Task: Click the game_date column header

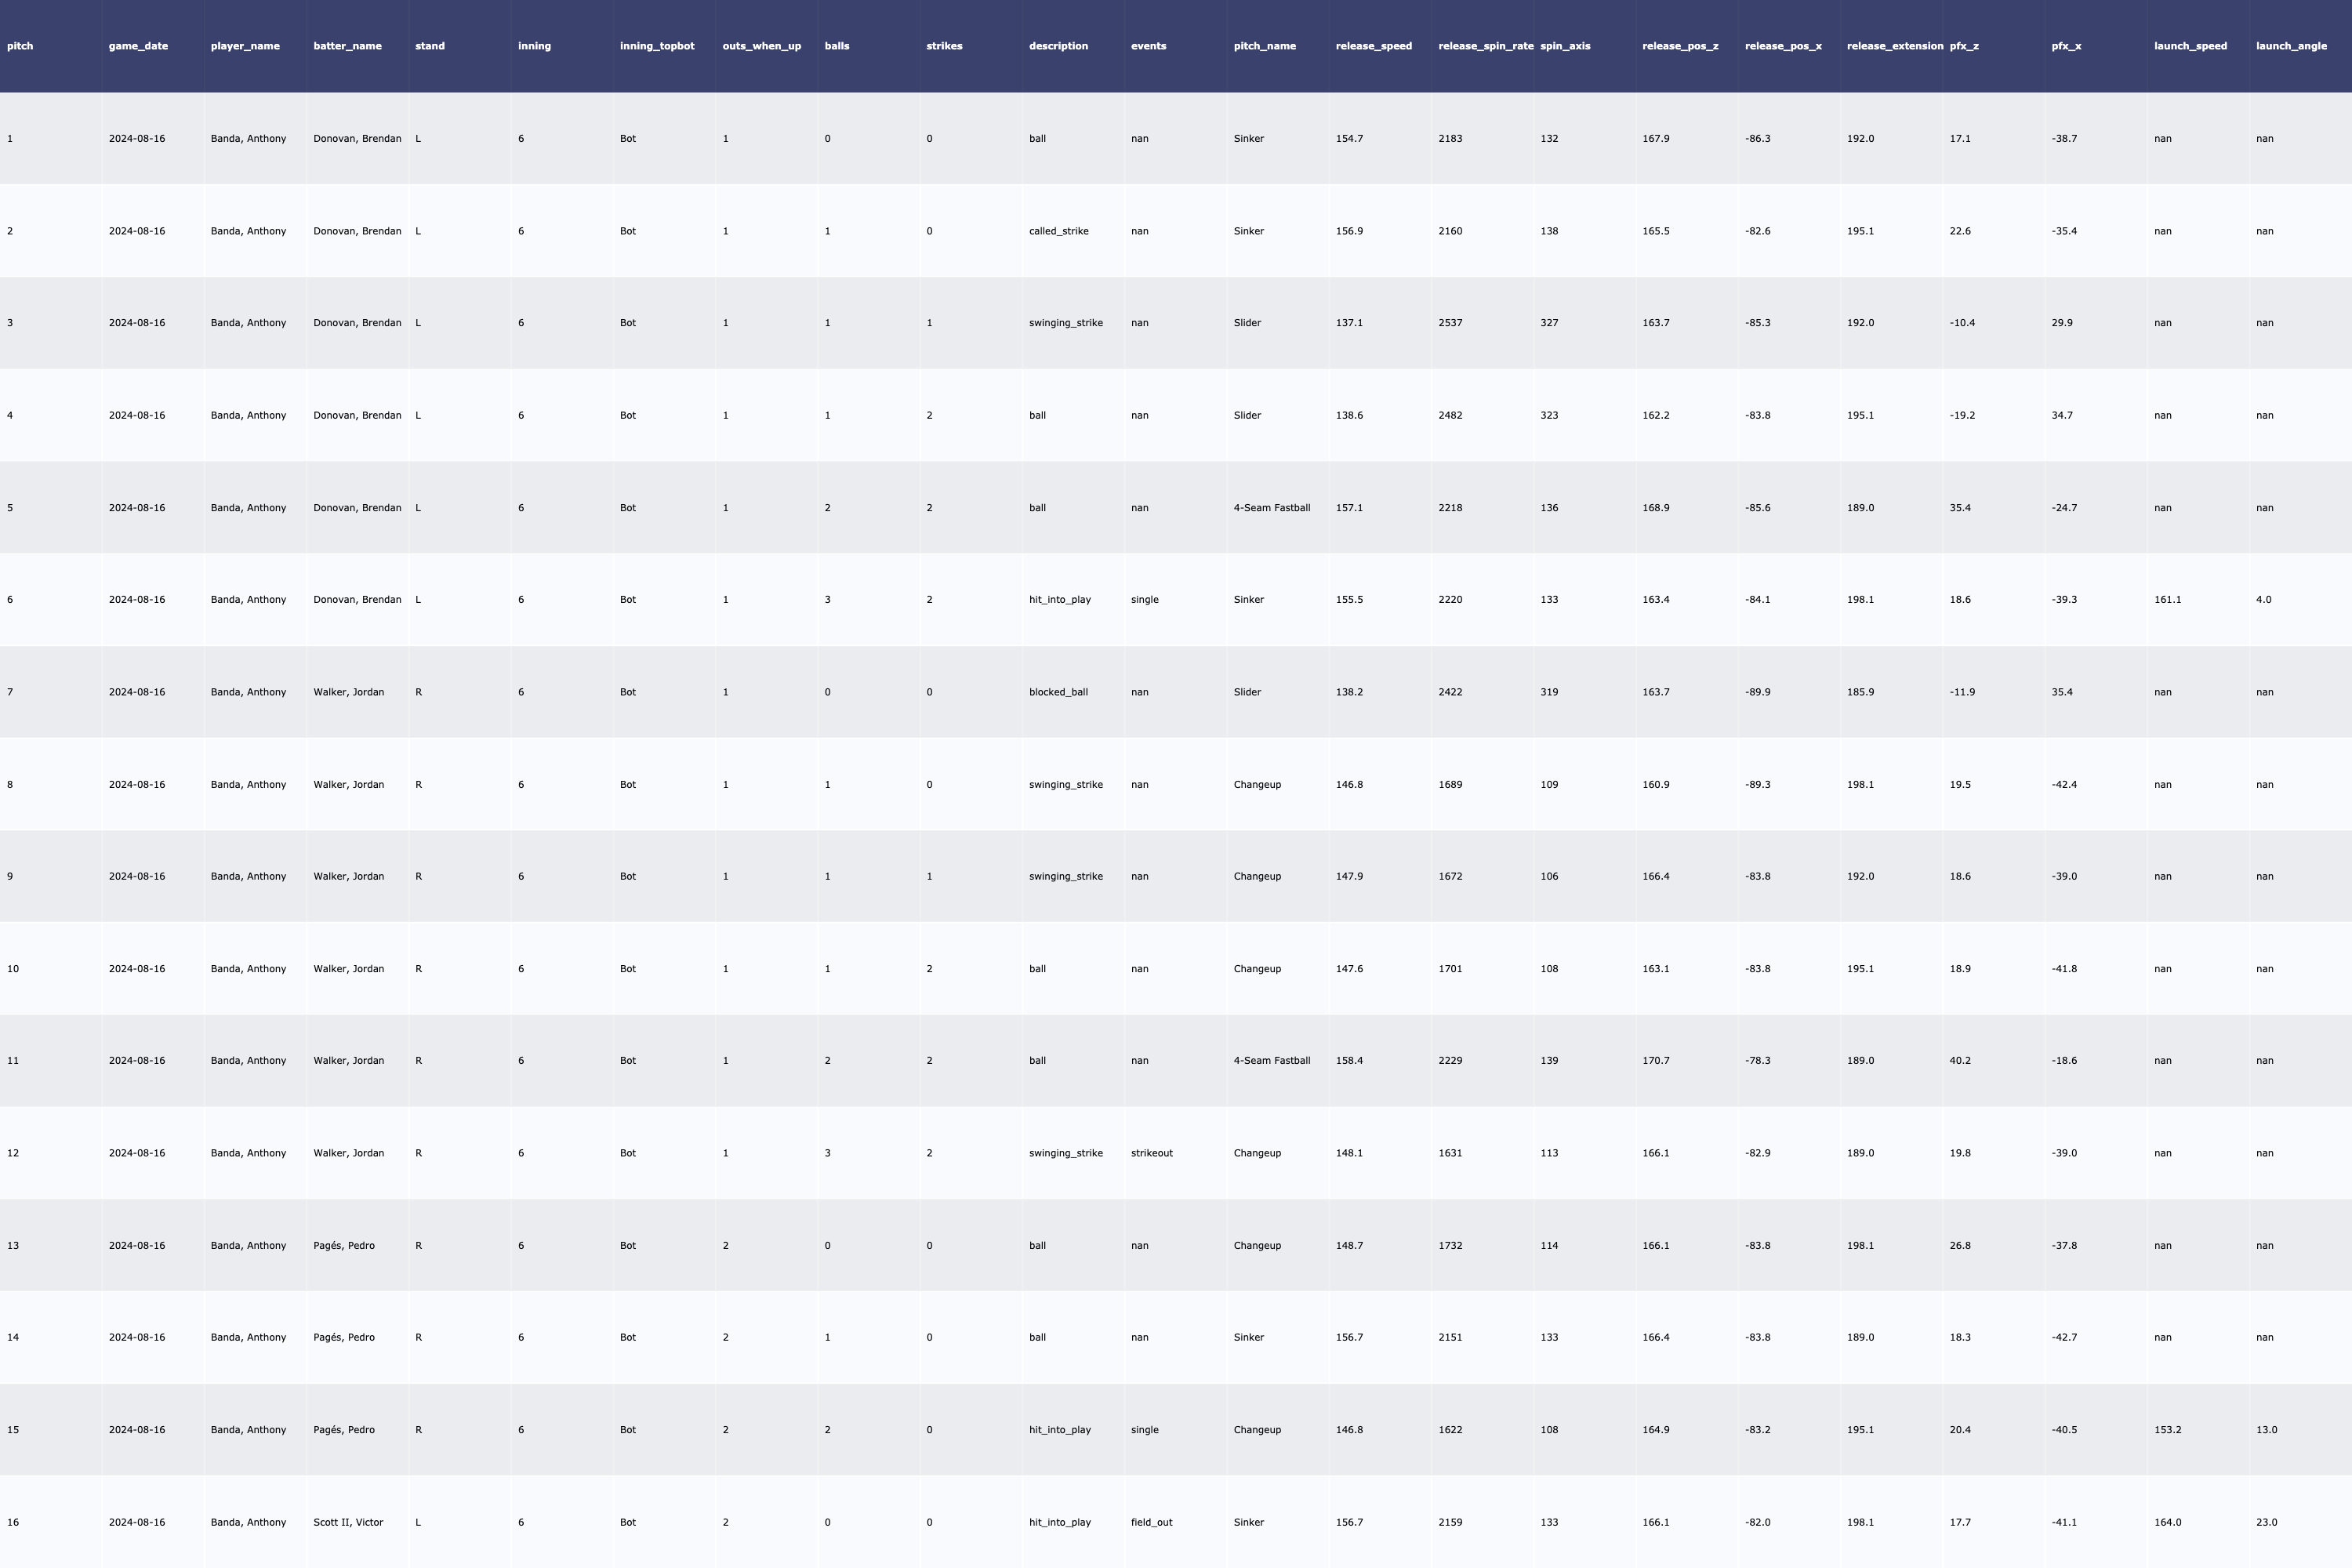Action: tap(138, 46)
